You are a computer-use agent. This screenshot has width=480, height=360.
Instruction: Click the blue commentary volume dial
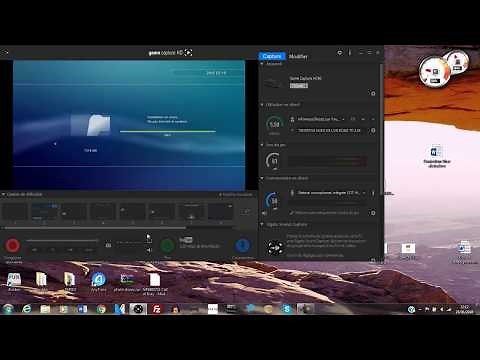click(x=273, y=200)
